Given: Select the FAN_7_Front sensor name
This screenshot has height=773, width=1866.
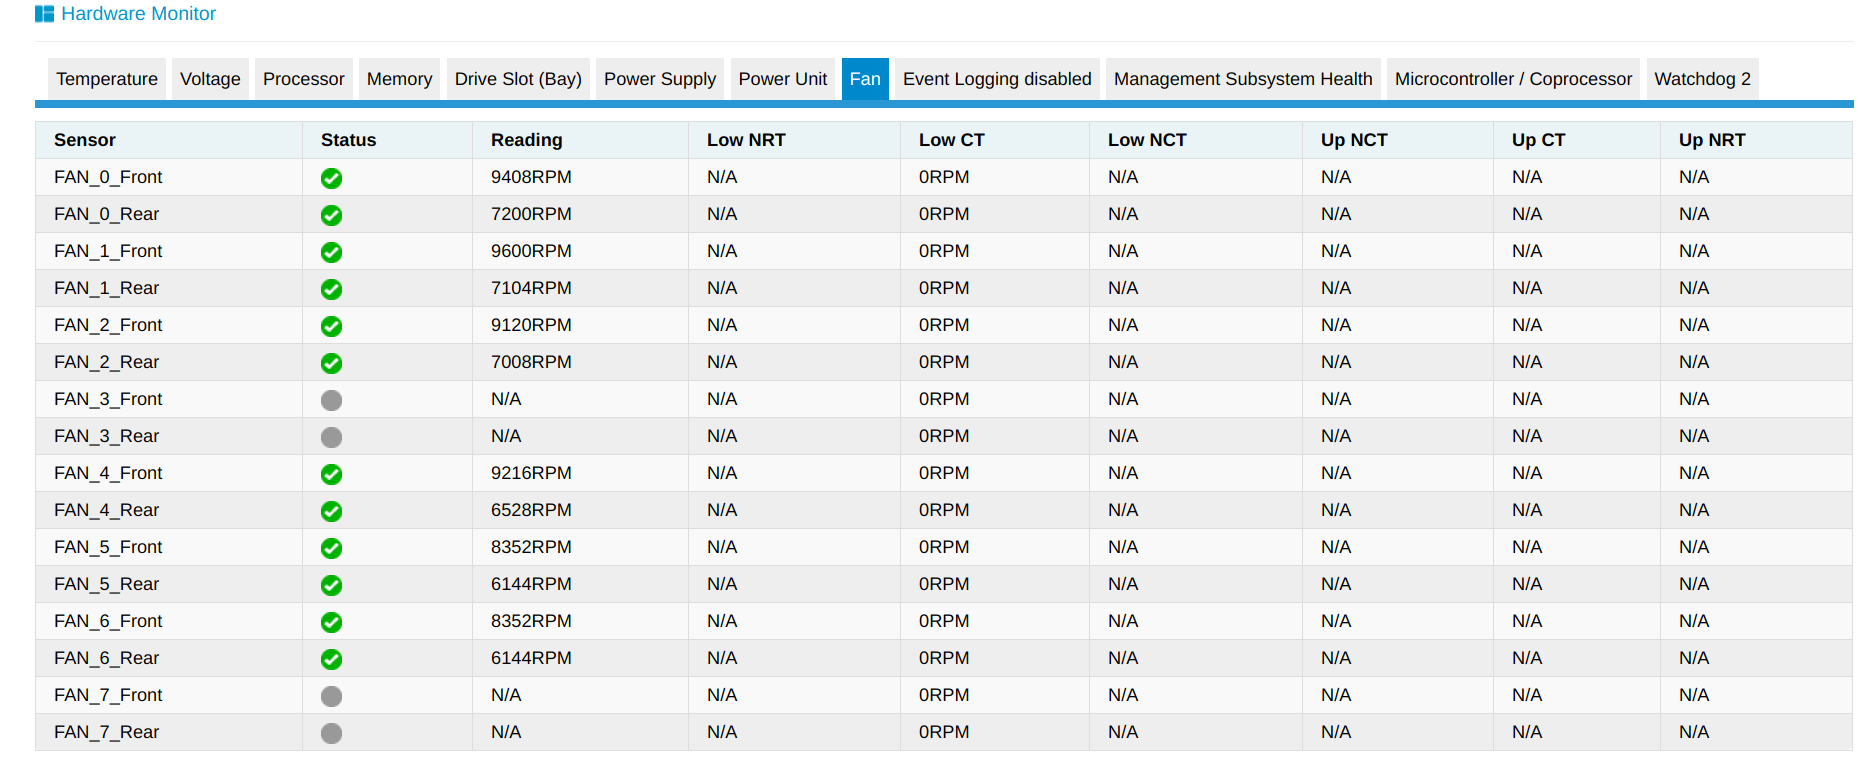Looking at the screenshot, I should pos(108,695).
